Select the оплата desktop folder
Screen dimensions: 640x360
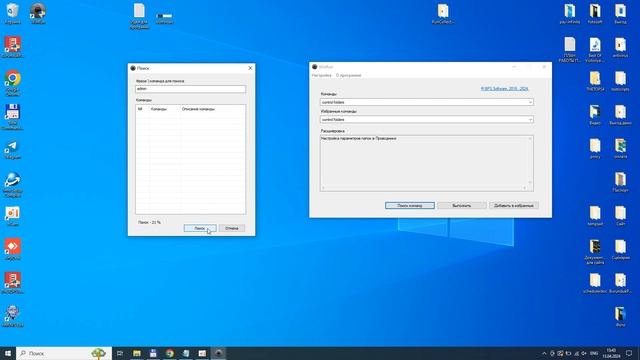click(x=620, y=149)
